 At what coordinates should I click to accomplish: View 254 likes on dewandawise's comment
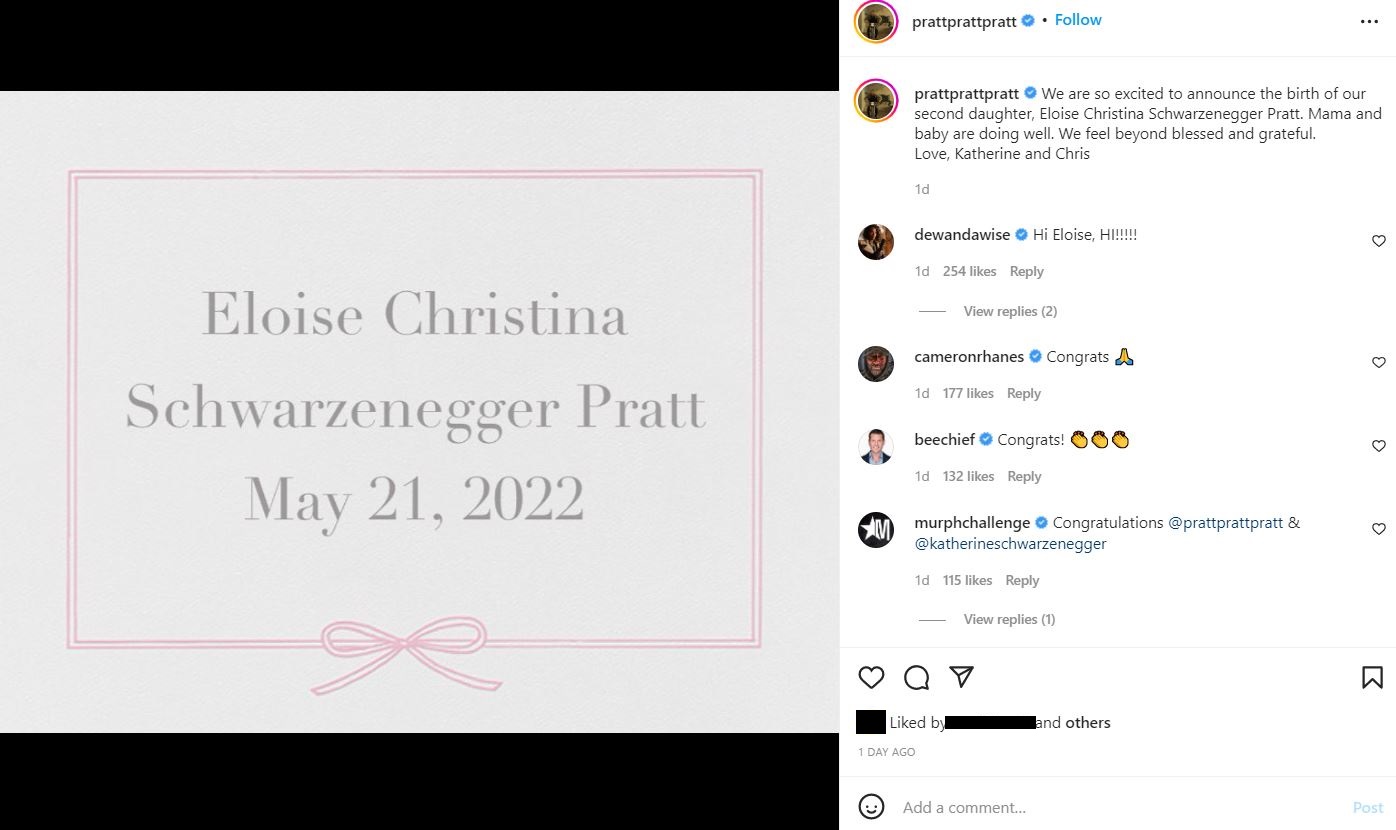[x=969, y=271]
